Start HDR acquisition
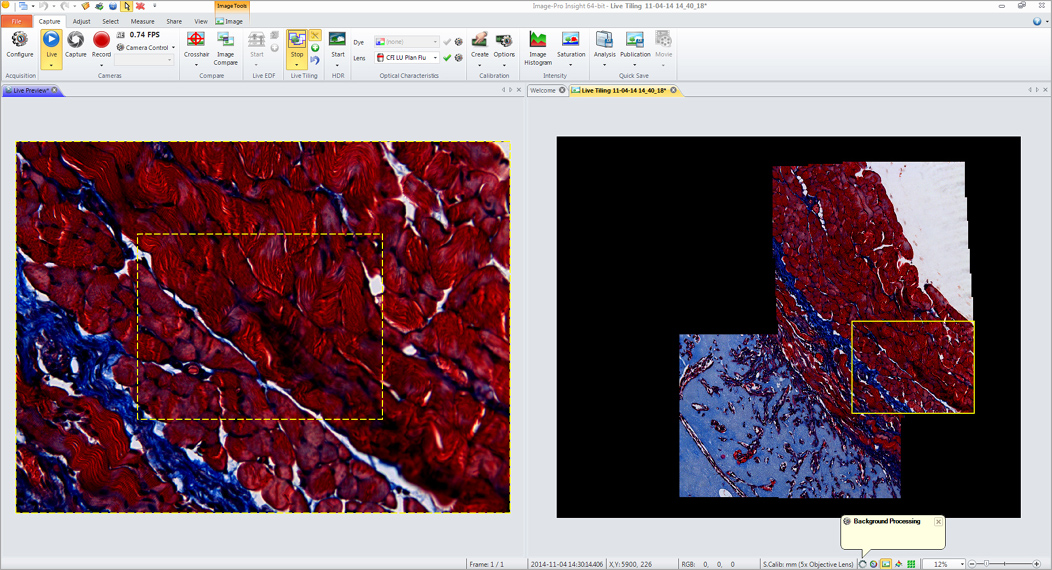This screenshot has height=570, width=1052. click(x=337, y=44)
